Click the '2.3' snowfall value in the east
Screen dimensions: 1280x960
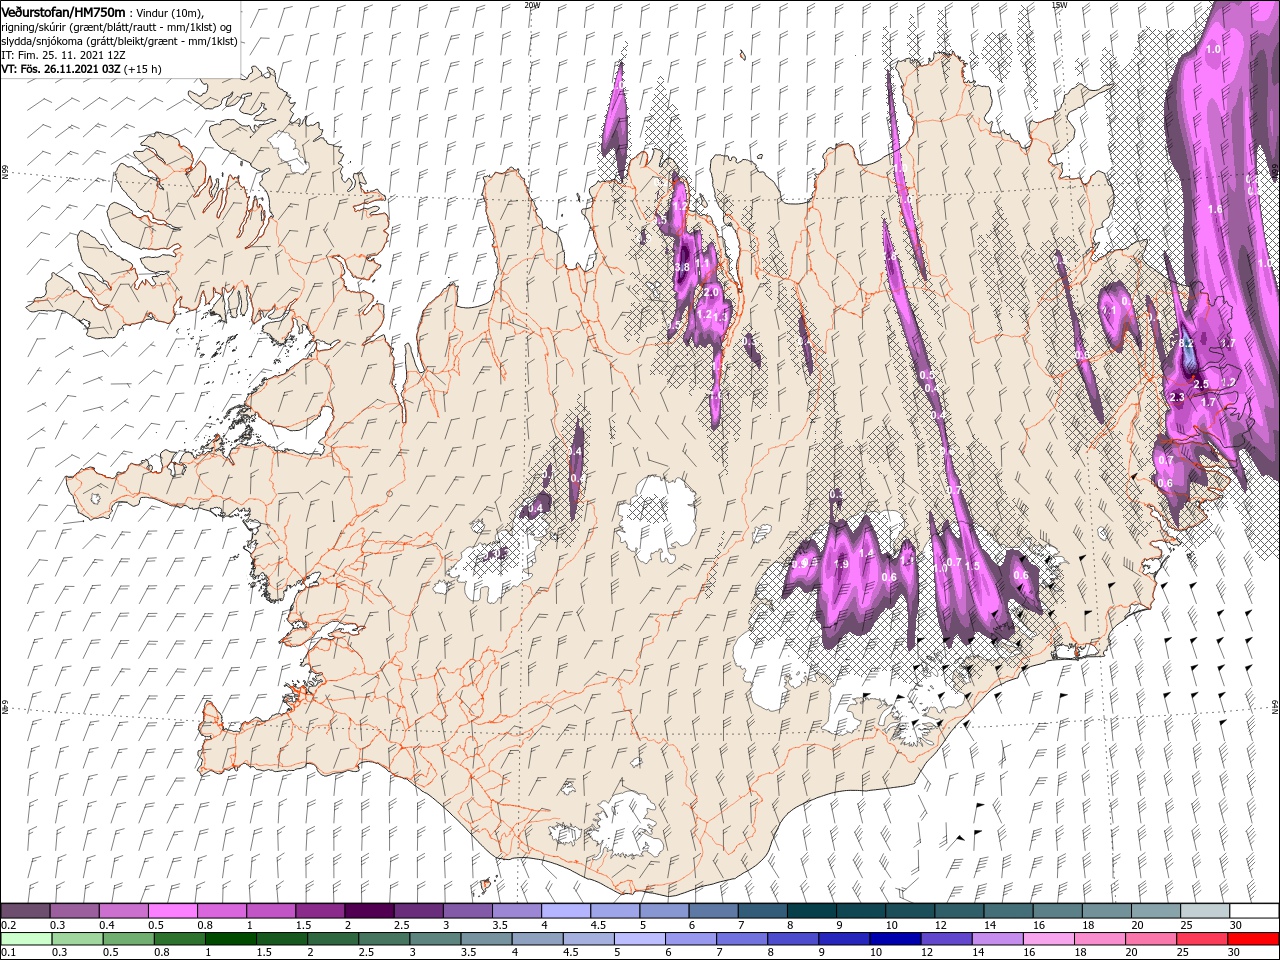(1176, 397)
